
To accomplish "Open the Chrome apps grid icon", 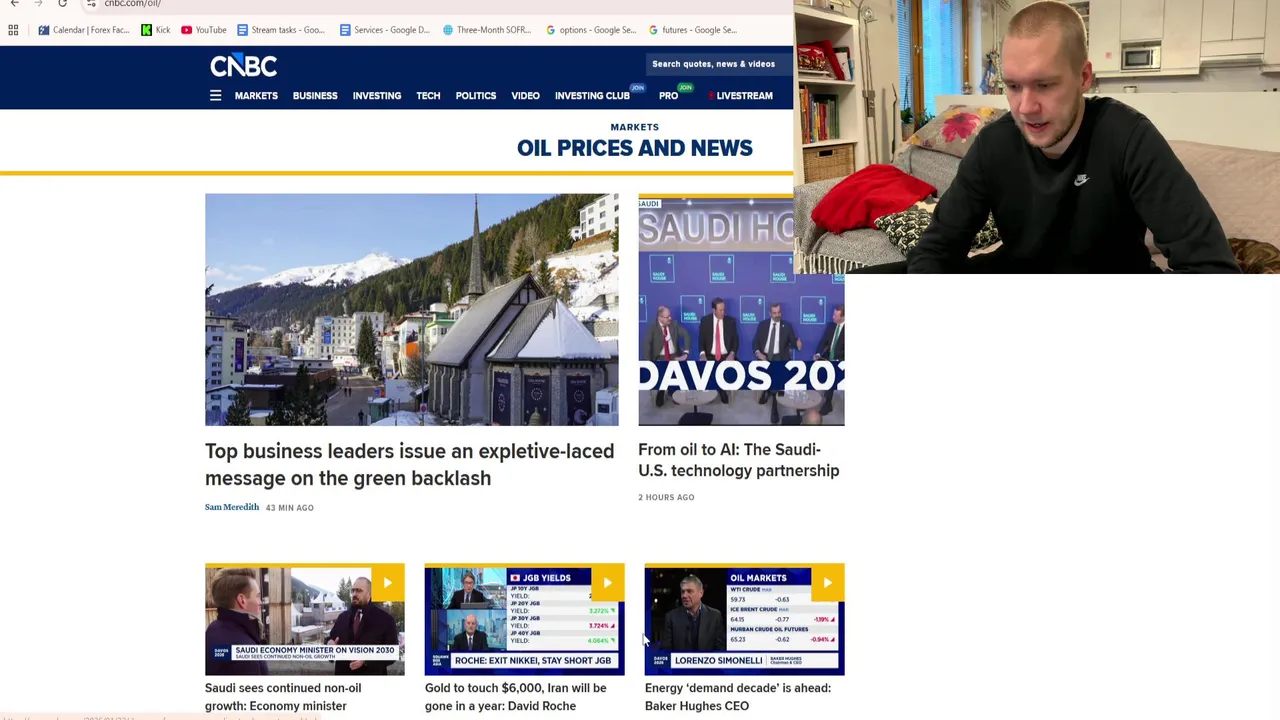I will click(14, 30).
